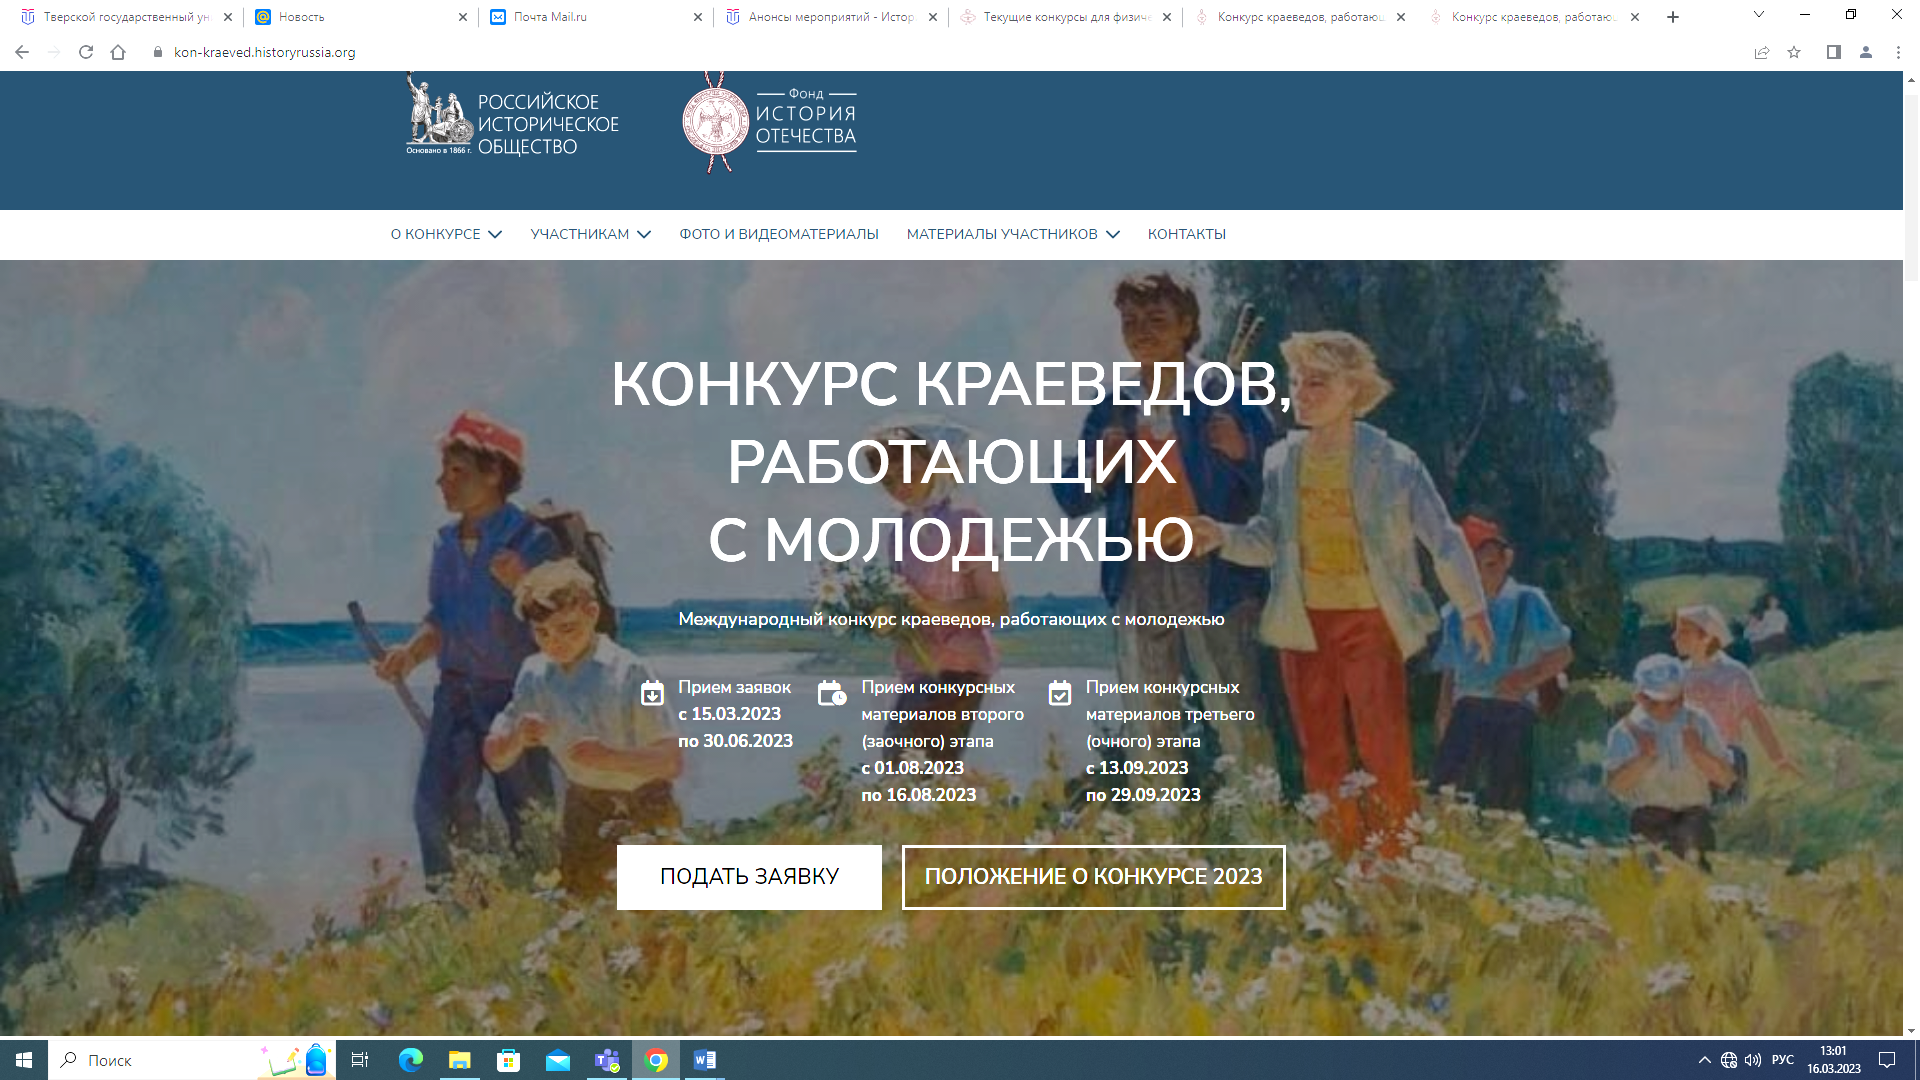Open ПОЛОЖЕНИЕ О КОНКУРСЕ 2023 button
This screenshot has height=1080, width=1920.
coord(1093,877)
